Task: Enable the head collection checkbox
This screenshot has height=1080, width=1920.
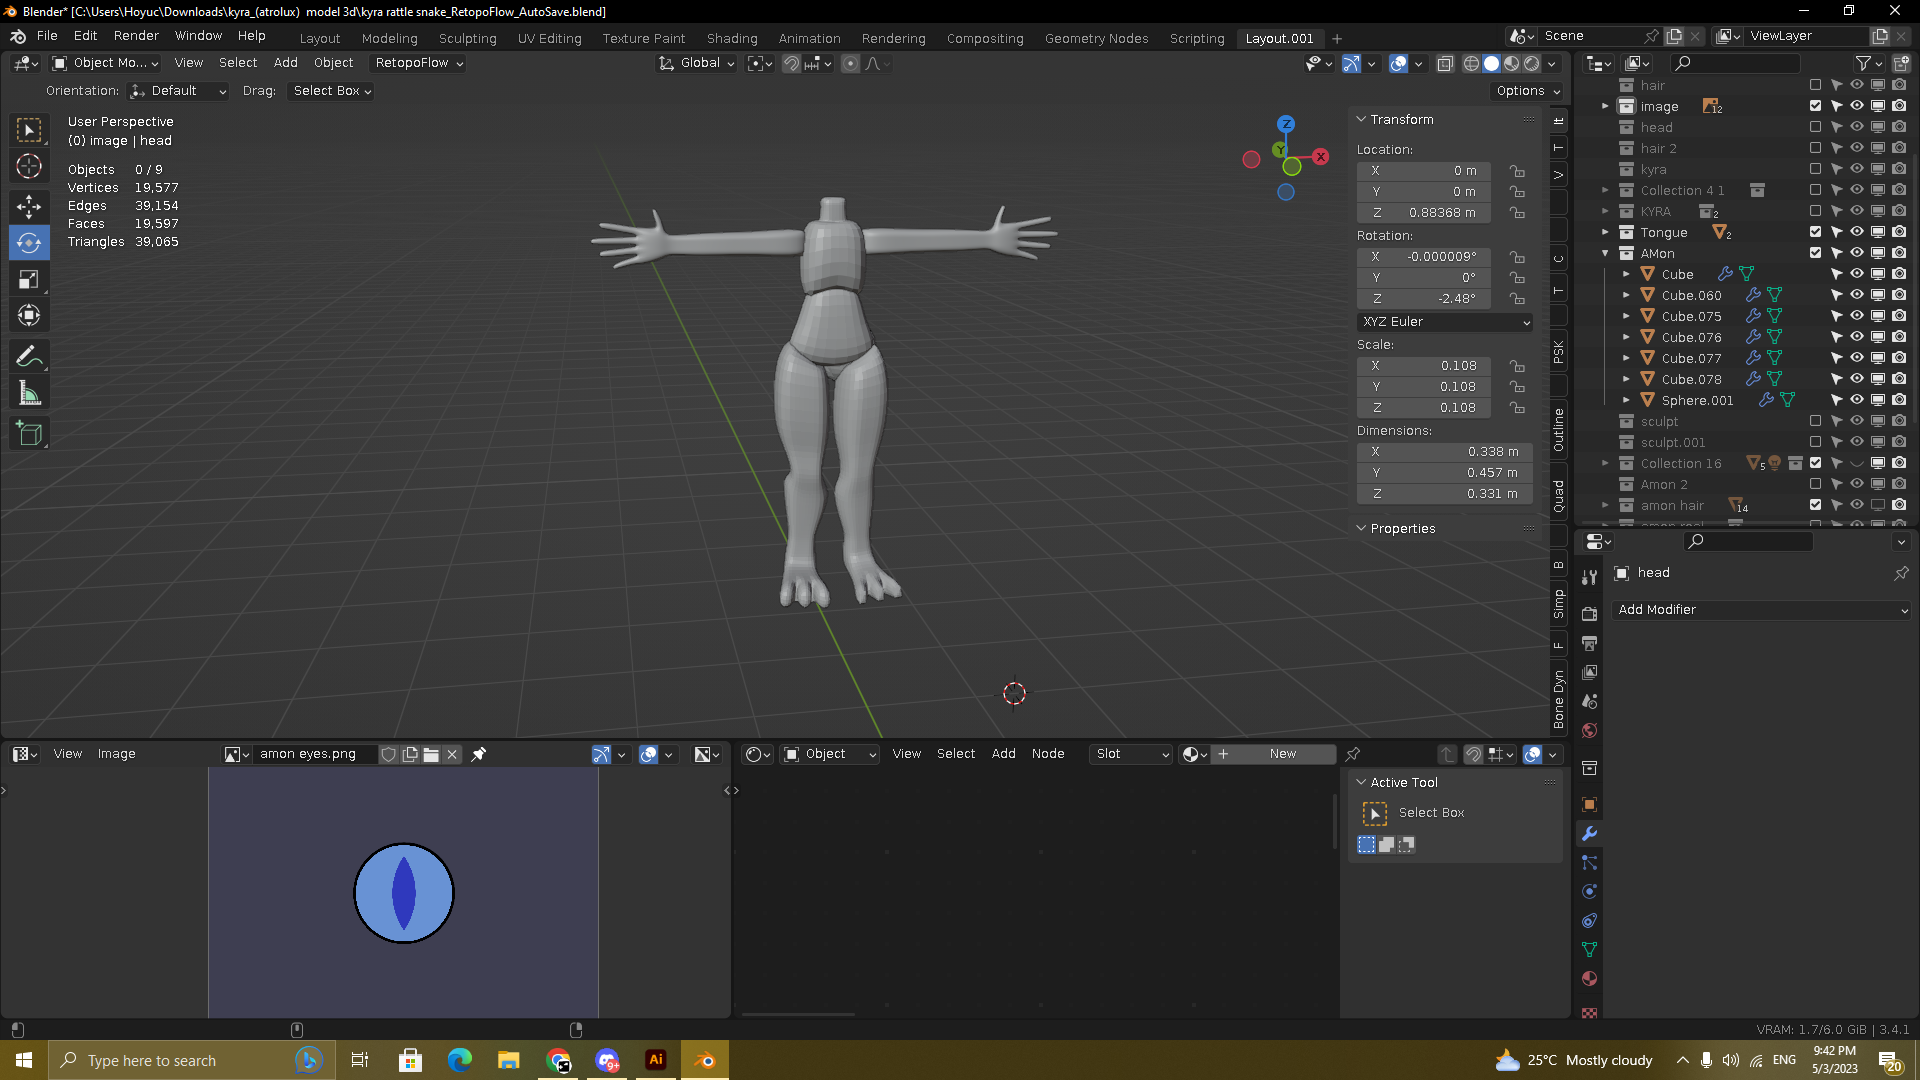Action: point(1815,127)
